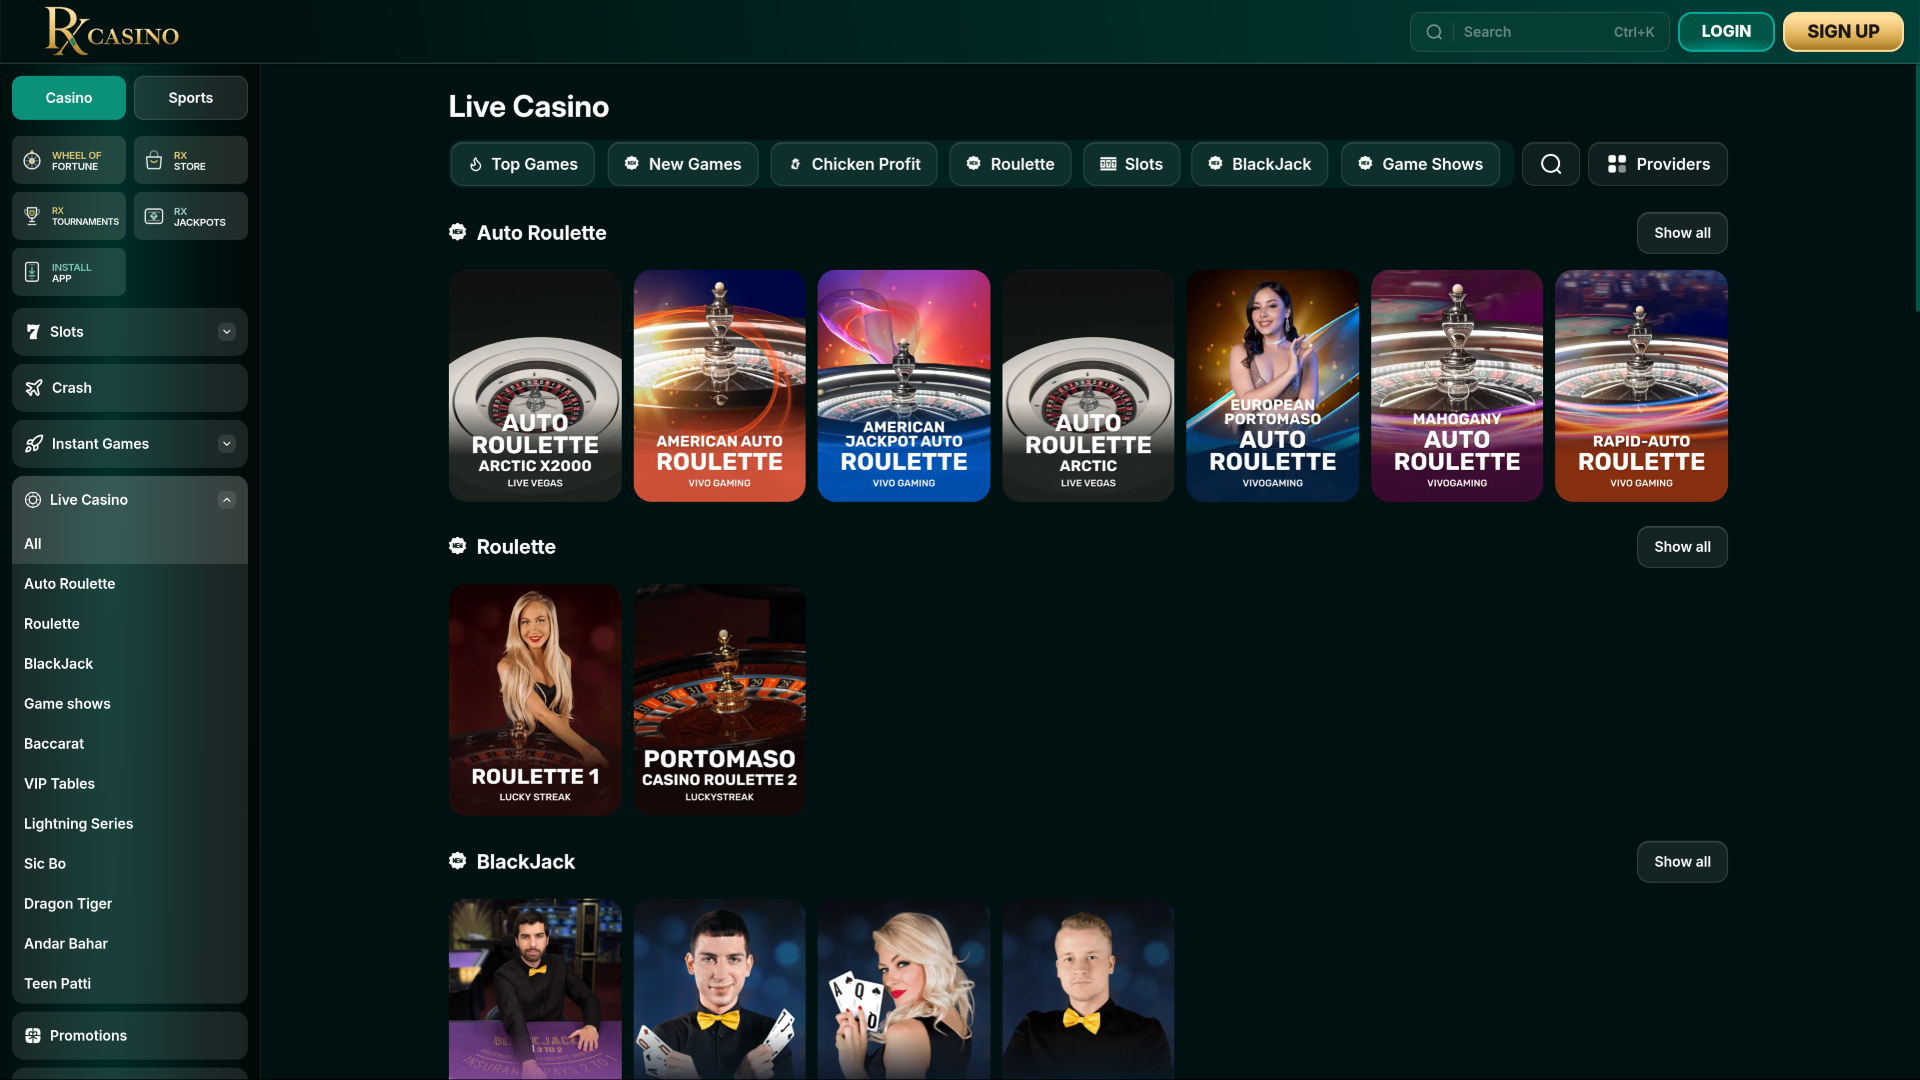The height and width of the screenshot is (1080, 1920).
Task: Select the Top Games flame filter
Action: pyautogui.click(x=523, y=164)
